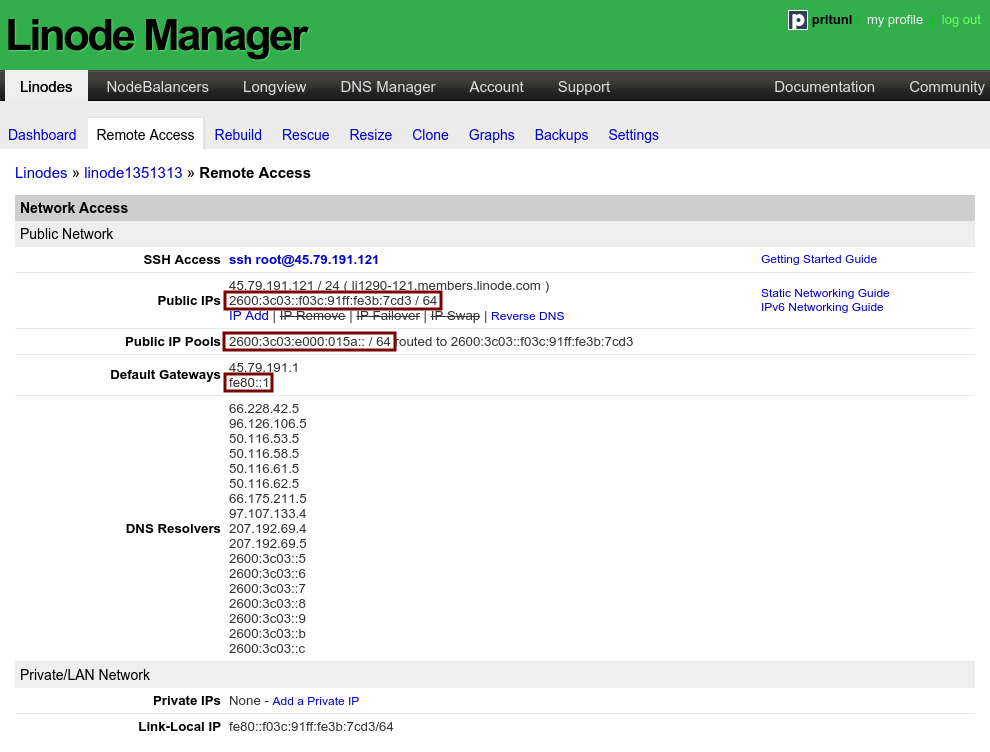This screenshot has width=990, height=752.
Task: Click the public IPv6 address 2600:3c03::f03c:91ff:fe3b:7cd3 / 64
Action: pos(333,301)
